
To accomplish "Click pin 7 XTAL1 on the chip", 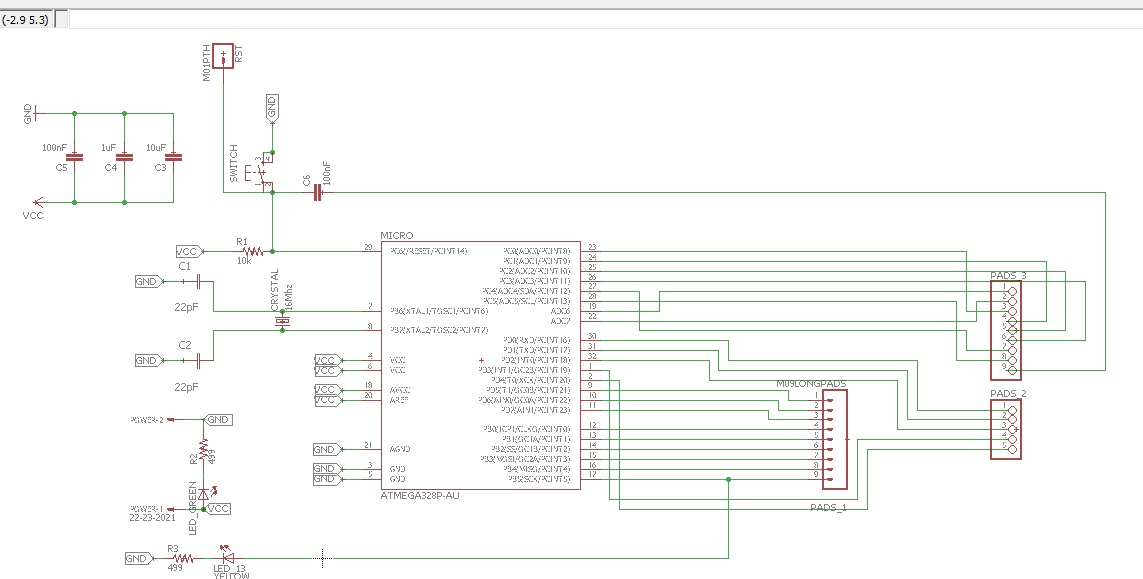I will tap(372, 311).
